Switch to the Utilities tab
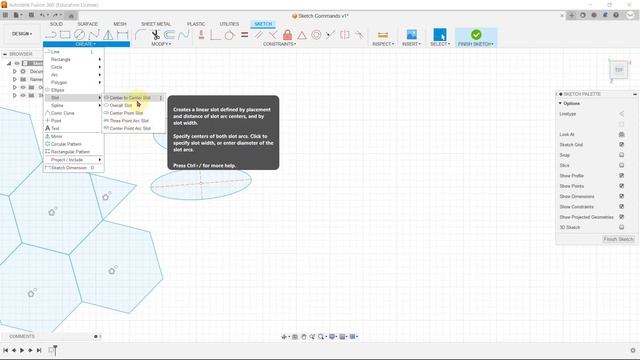Viewport: 640px width, 360px height. (x=229, y=24)
